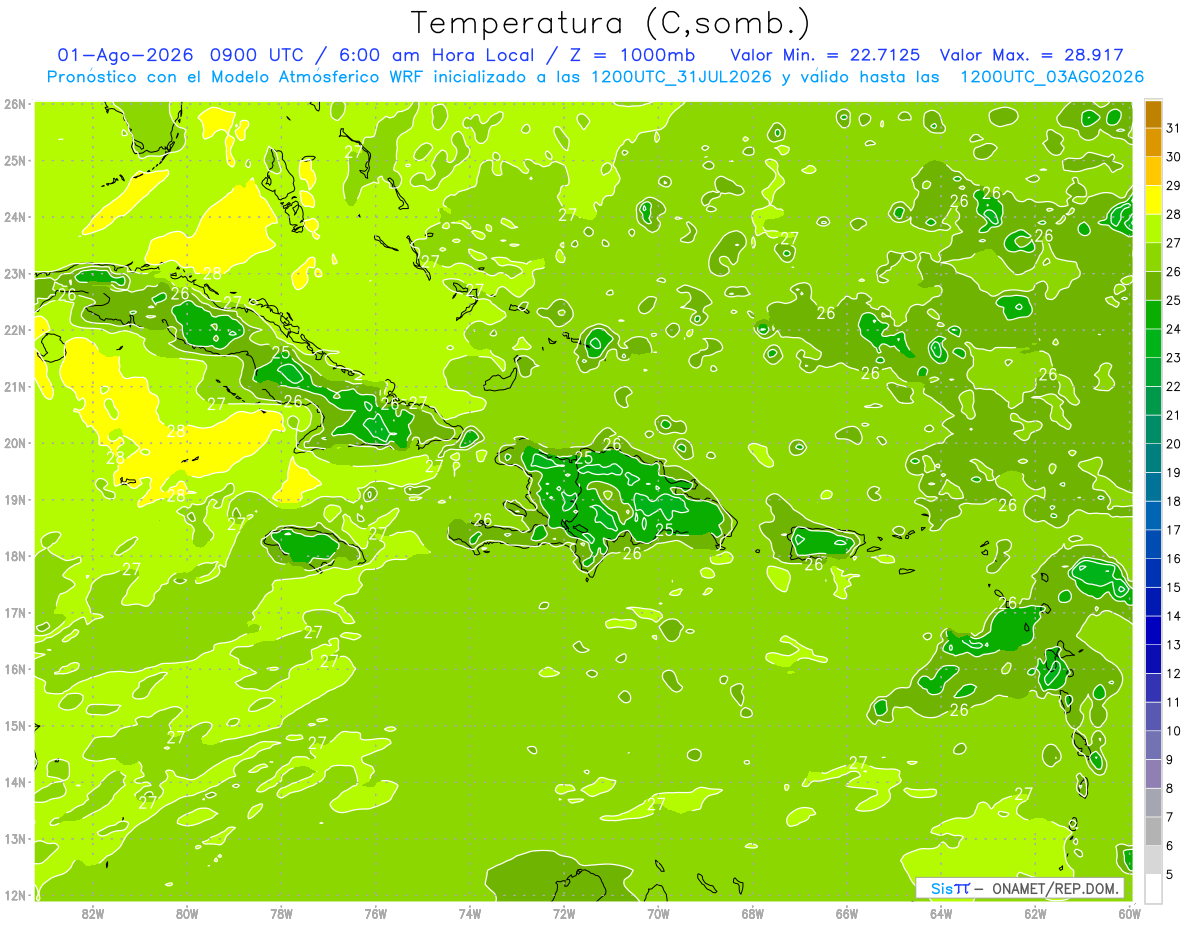Click the 70W longitude label
Screen dimensions: 1200x927
coord(658,912)
